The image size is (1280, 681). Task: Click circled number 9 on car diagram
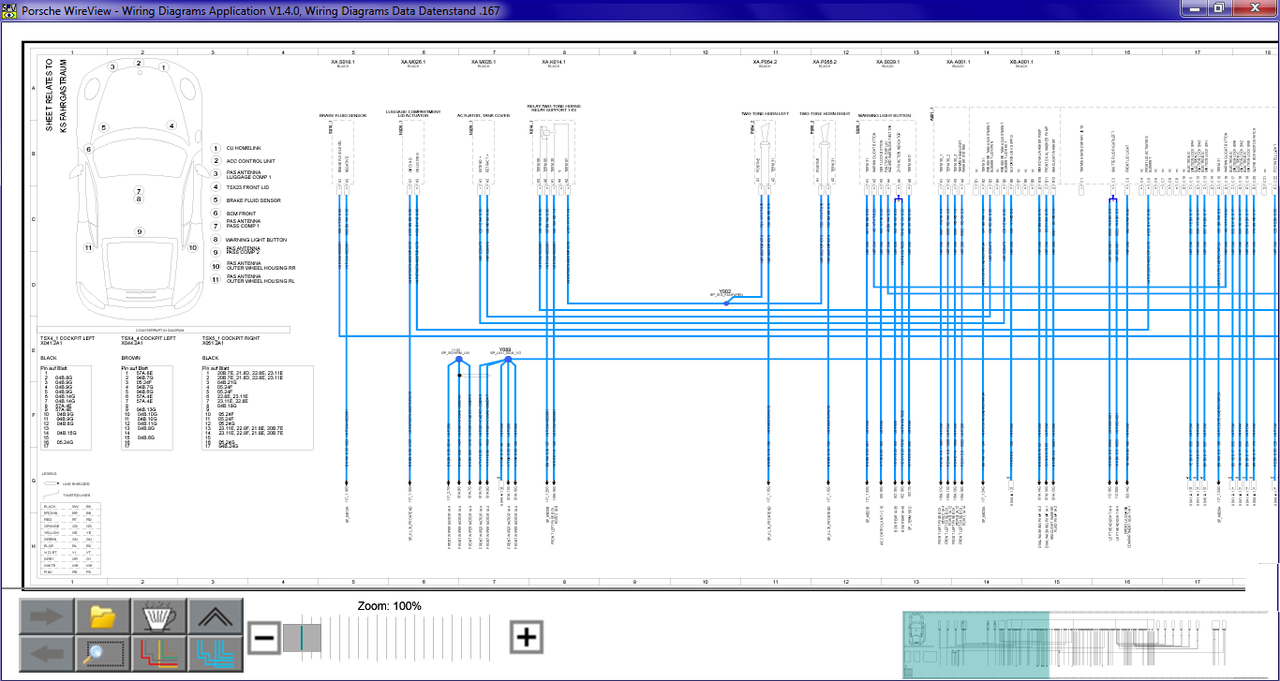(139, 232)
